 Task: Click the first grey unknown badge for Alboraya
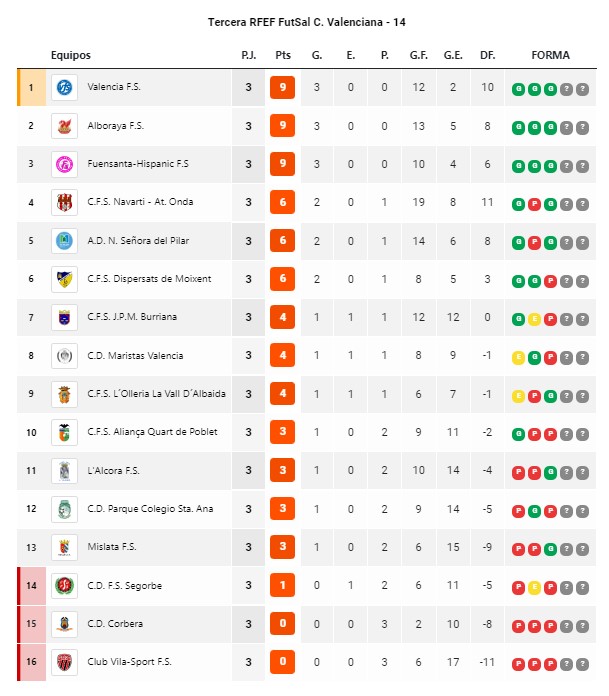(566, 128)
